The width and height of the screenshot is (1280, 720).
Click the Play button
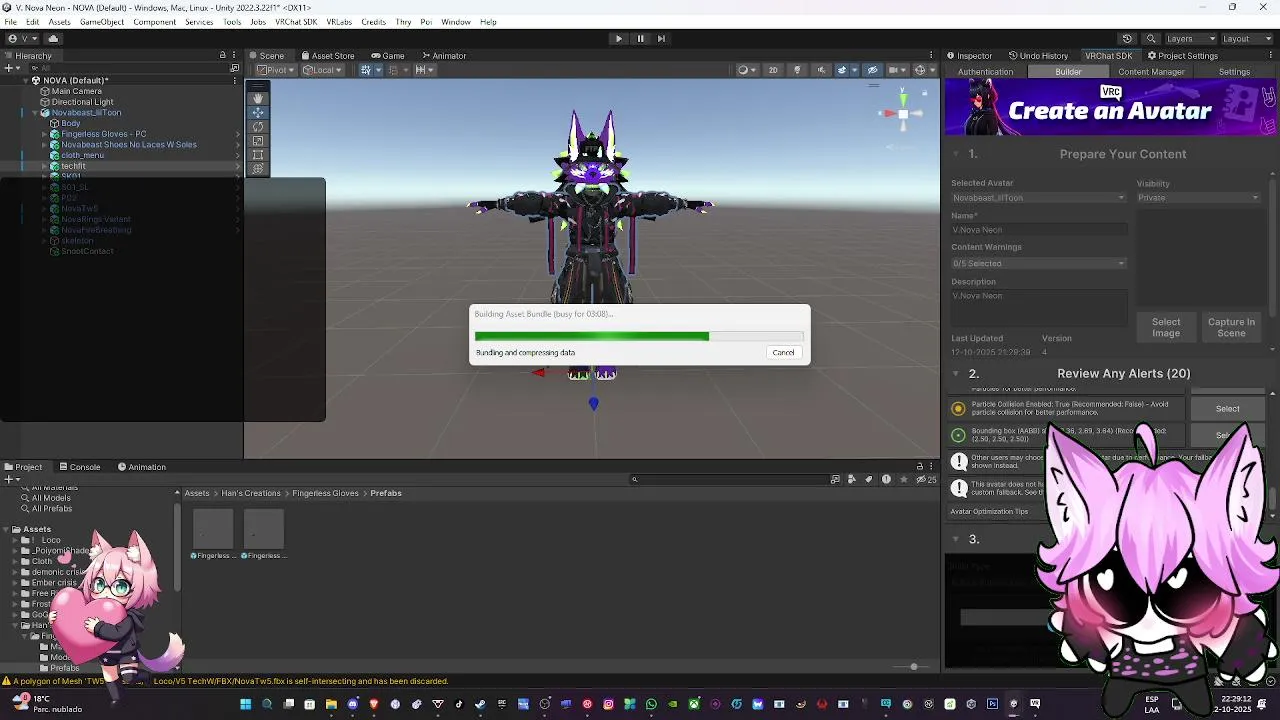click(618, 39)
